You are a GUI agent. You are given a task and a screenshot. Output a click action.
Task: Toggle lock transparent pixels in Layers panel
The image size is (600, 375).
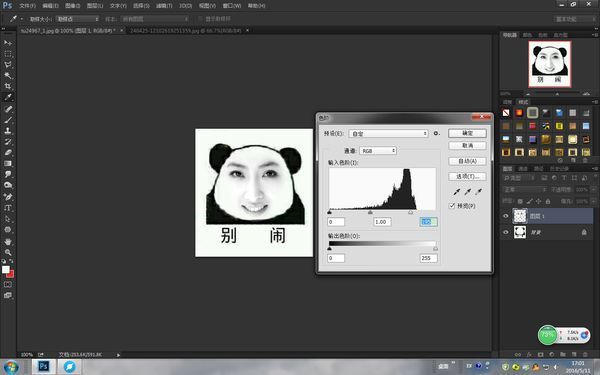(520, 201)
